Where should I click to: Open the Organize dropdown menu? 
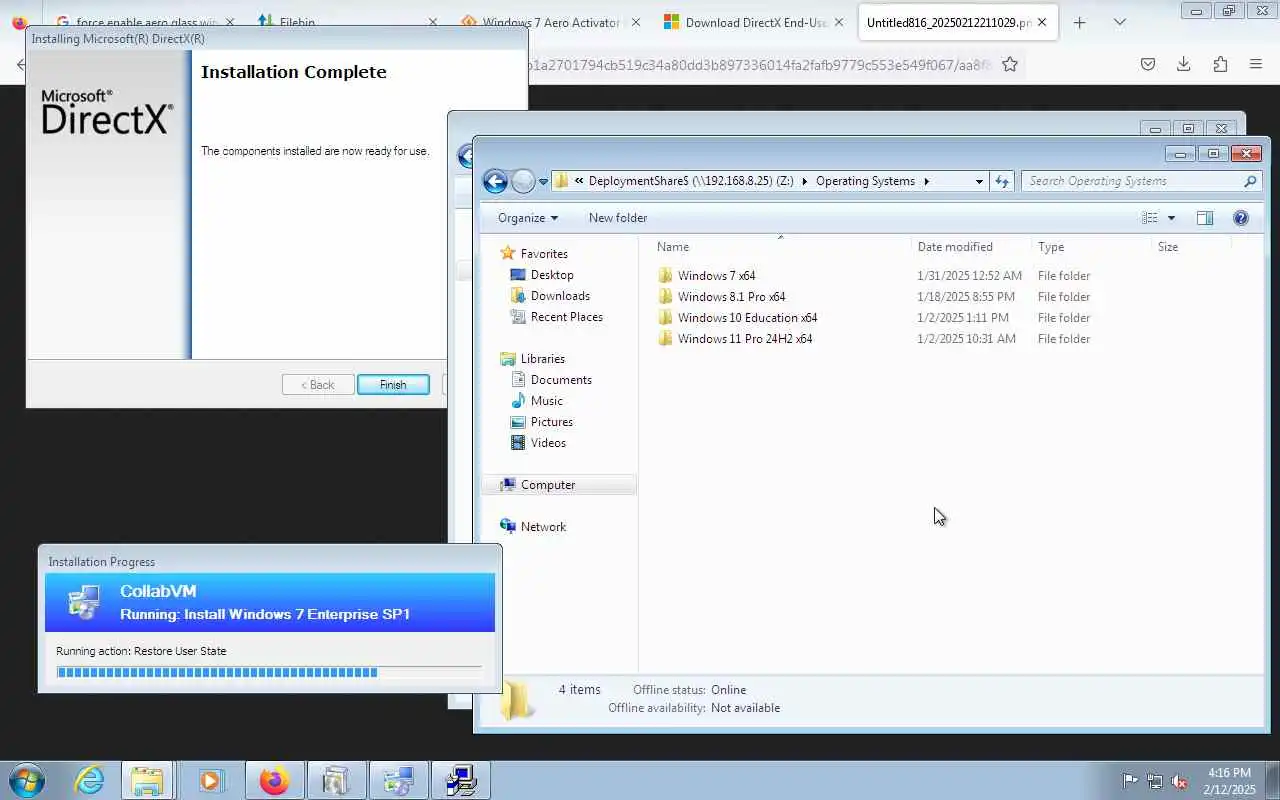(527, 218)
